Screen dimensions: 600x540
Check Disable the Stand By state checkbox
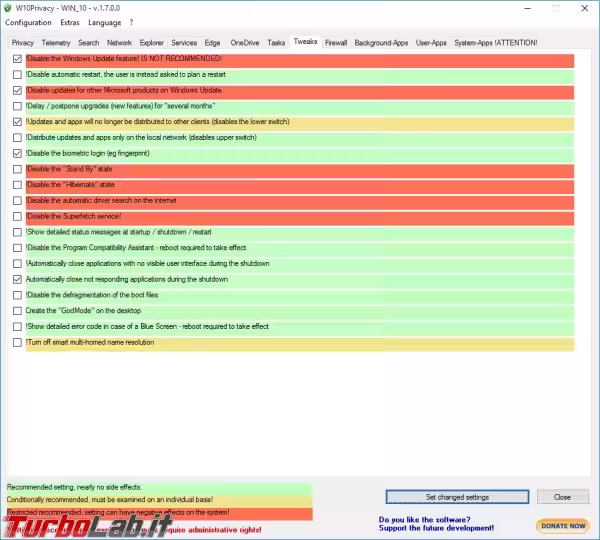[x=17, y=169]
